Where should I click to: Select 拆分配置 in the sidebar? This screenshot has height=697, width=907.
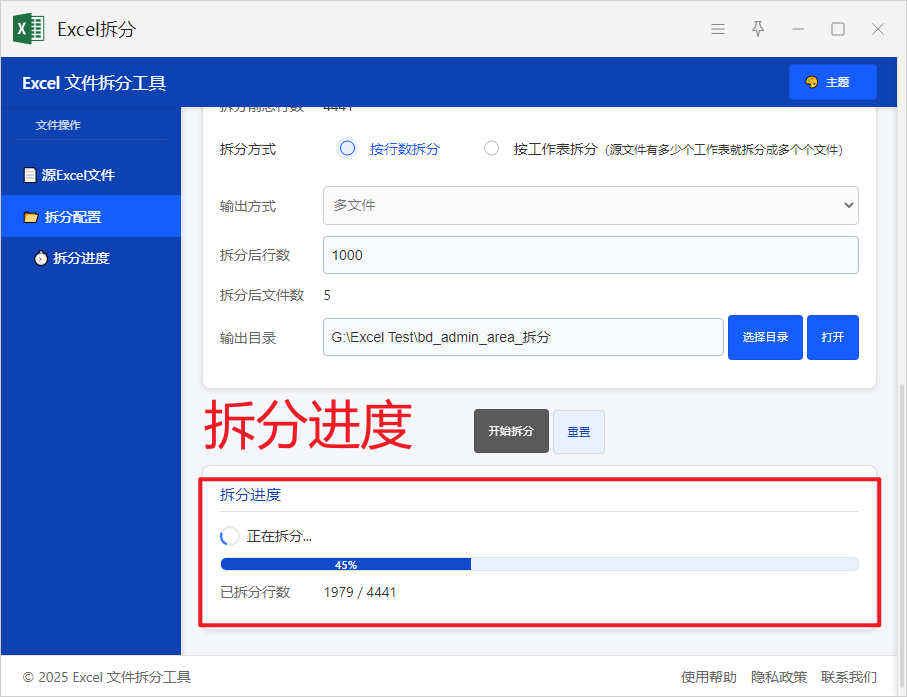[x=91, y=216]
